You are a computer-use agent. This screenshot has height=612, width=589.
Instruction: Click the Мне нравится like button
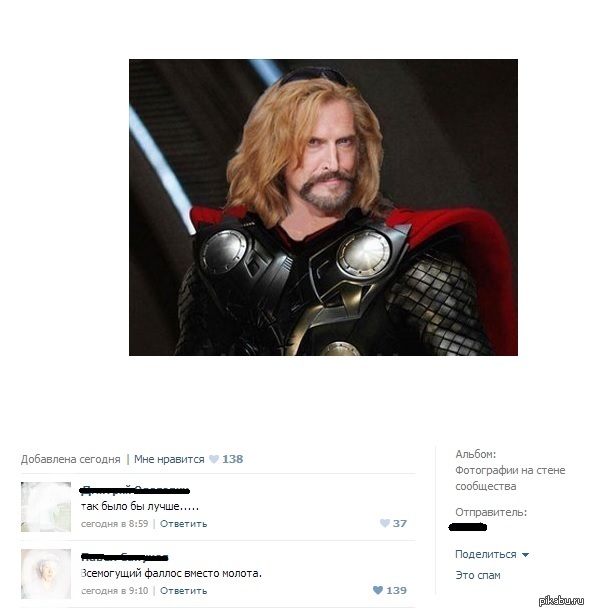169,459
